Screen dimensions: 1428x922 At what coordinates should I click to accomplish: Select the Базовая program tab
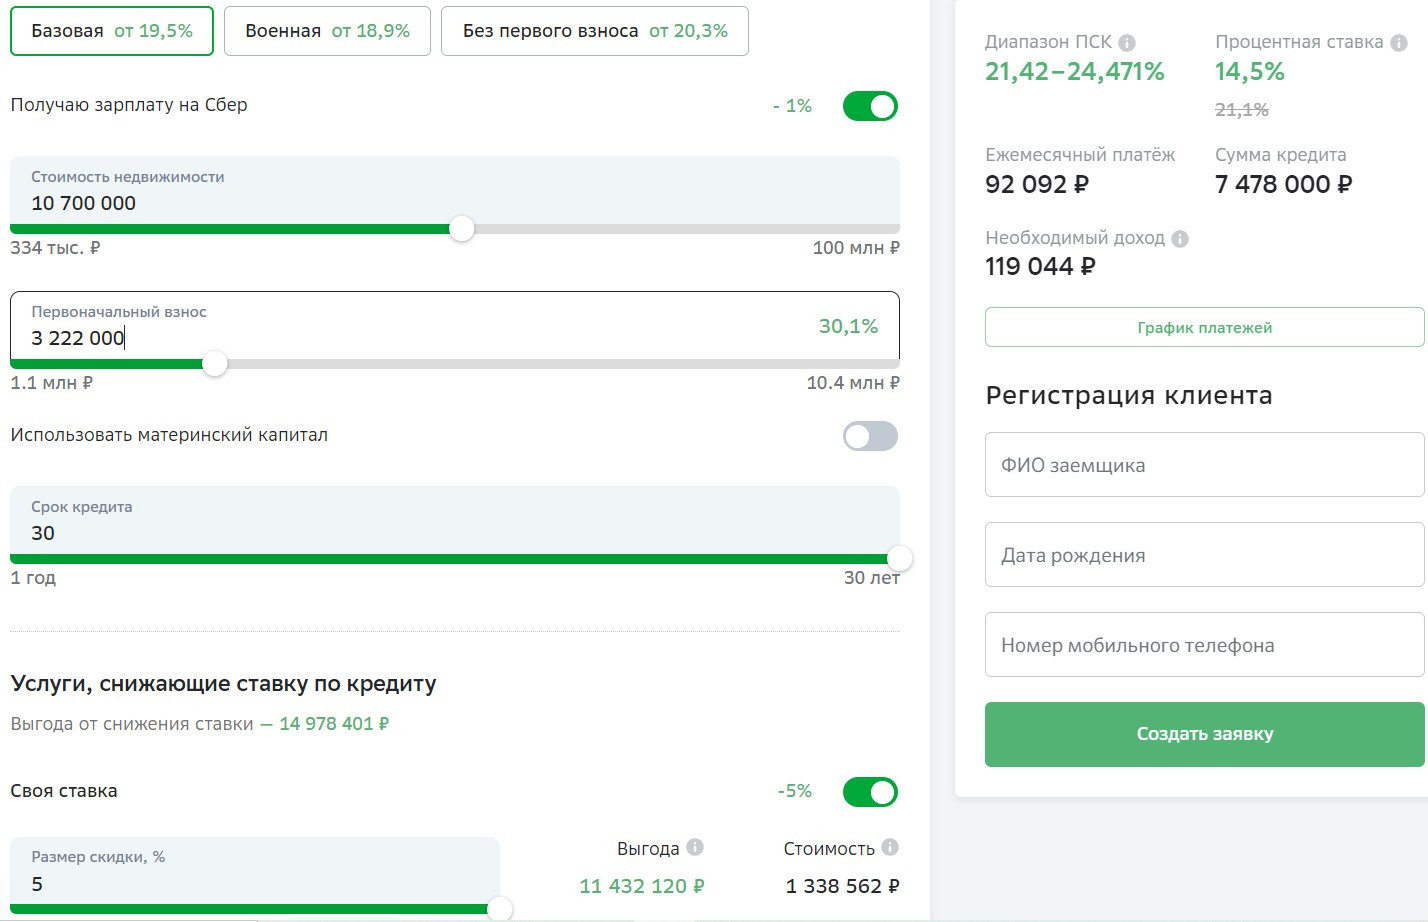coord(112,31)
